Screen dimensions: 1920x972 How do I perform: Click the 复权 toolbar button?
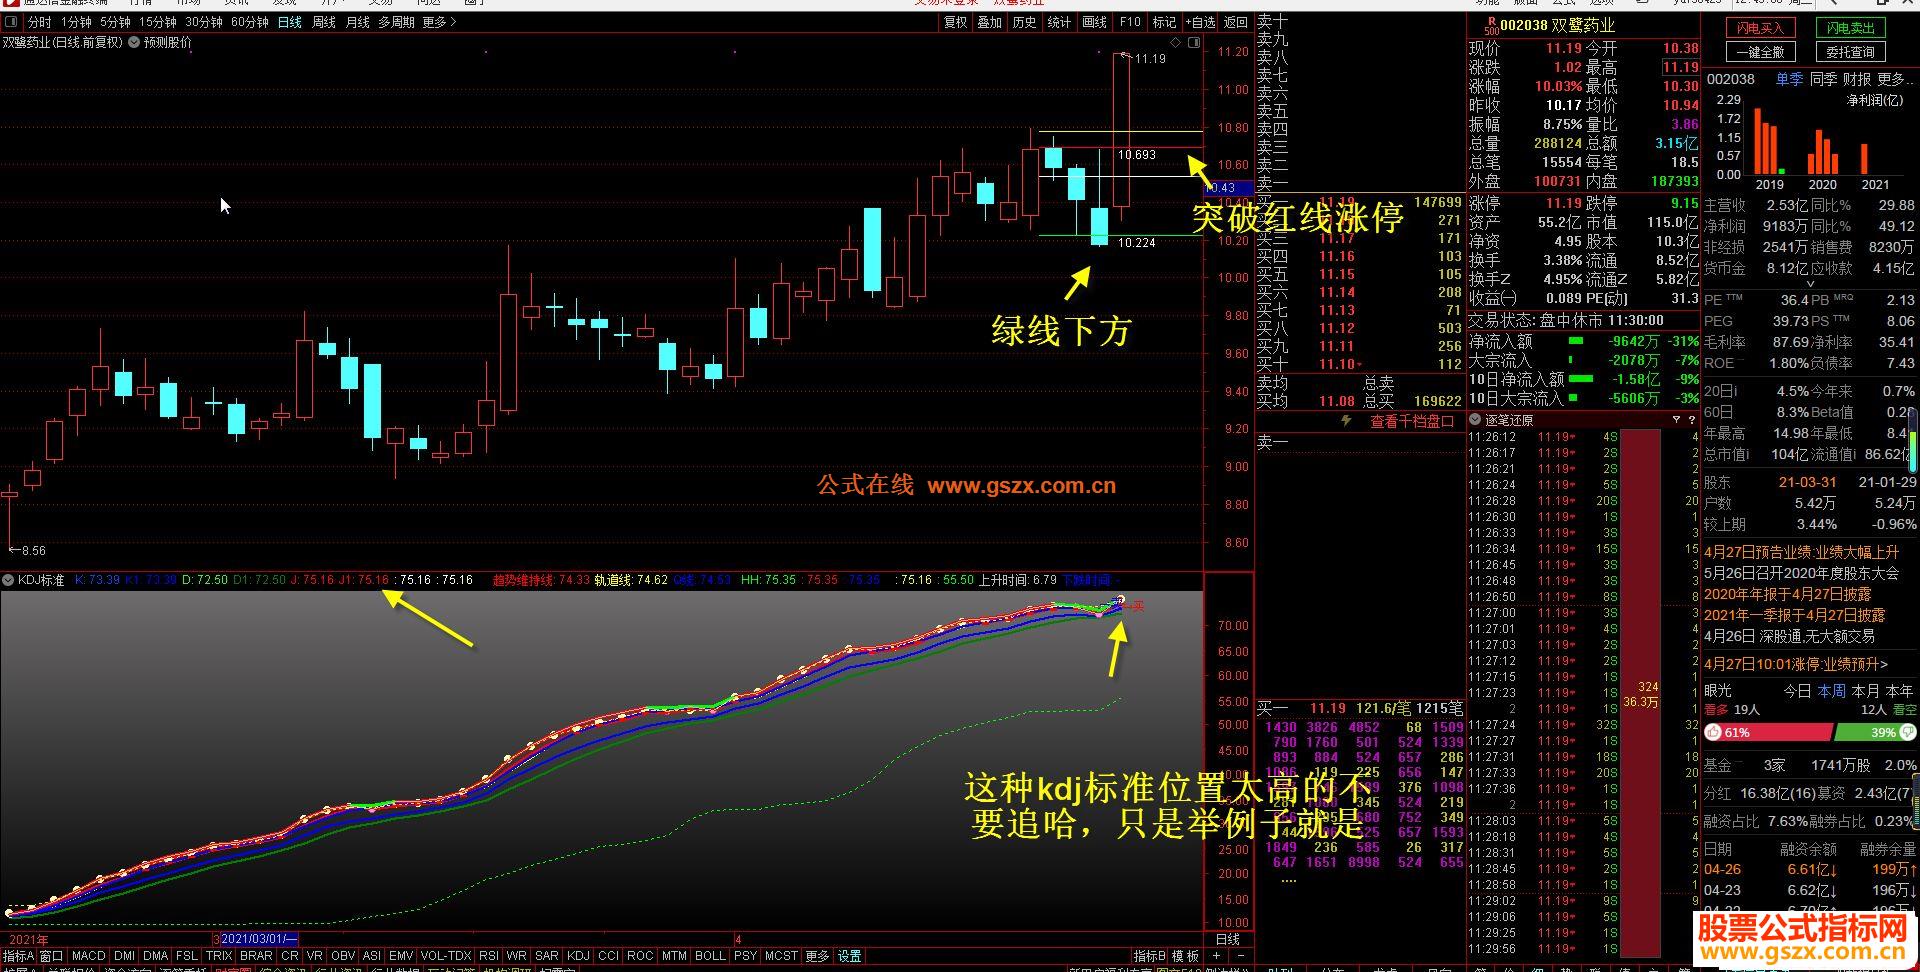[955, 22]
